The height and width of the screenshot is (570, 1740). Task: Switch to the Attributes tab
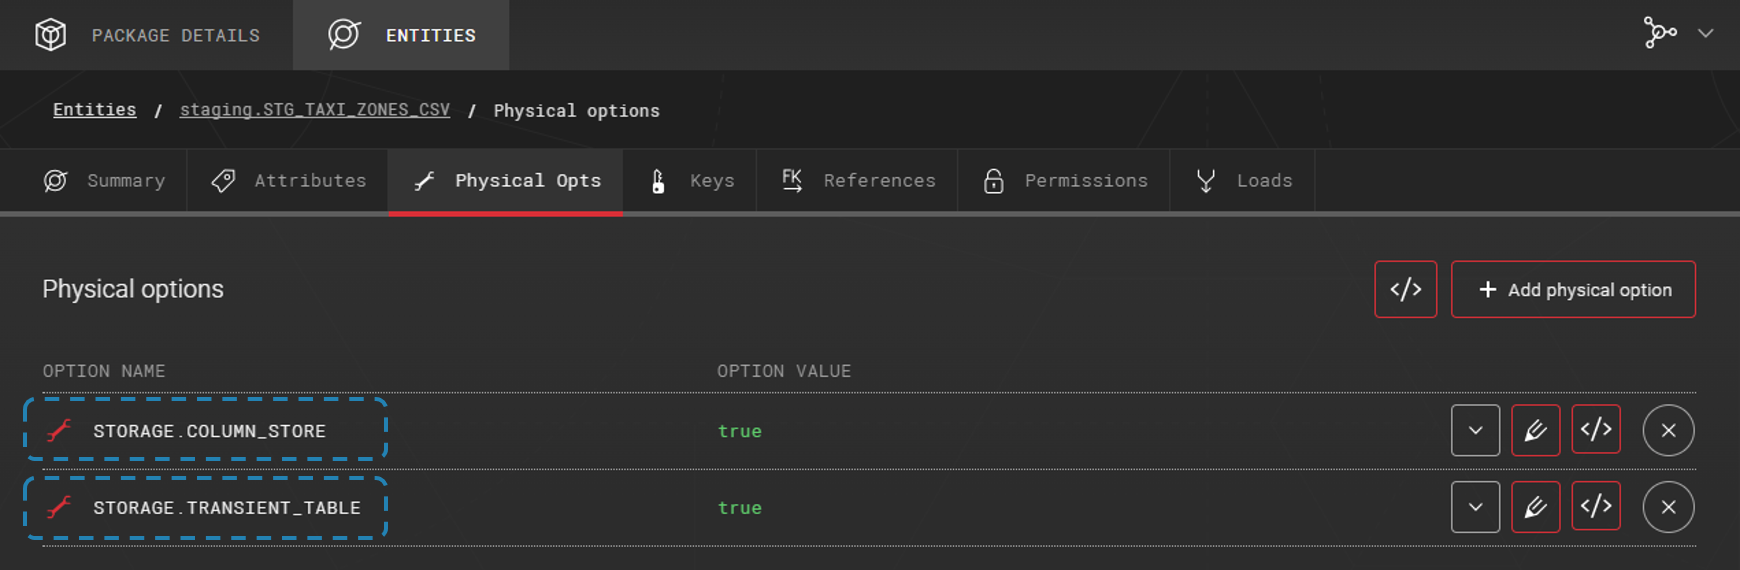pyautogui.click(x=288, y=181)
